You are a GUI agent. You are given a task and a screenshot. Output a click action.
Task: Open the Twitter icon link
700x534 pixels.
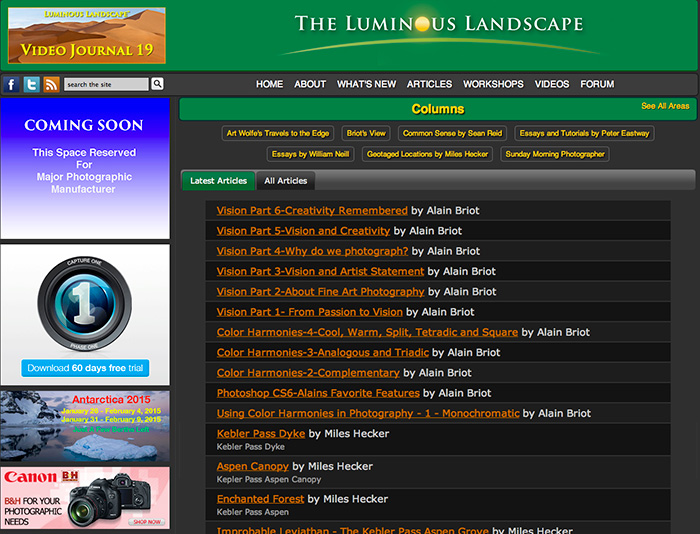click(32, 85)
